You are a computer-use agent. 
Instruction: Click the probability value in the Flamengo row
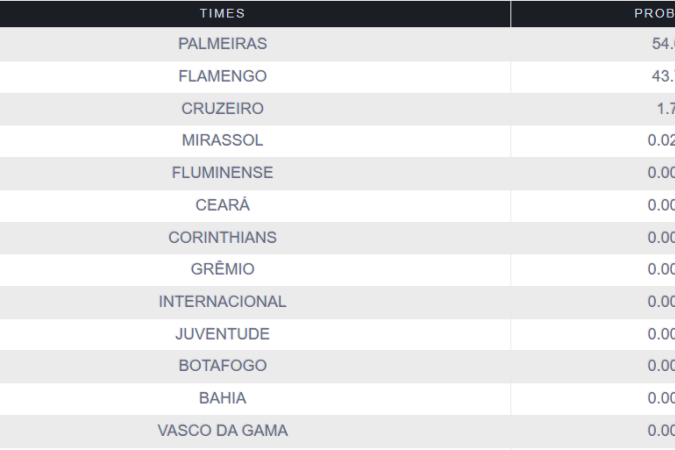click(x=662, y=76)
